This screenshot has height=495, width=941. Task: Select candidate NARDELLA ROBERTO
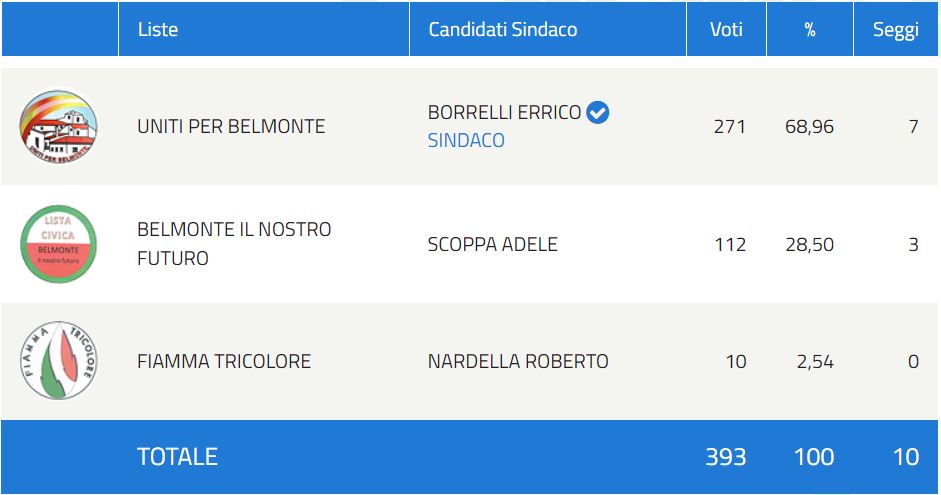click(x=518, y=361)
